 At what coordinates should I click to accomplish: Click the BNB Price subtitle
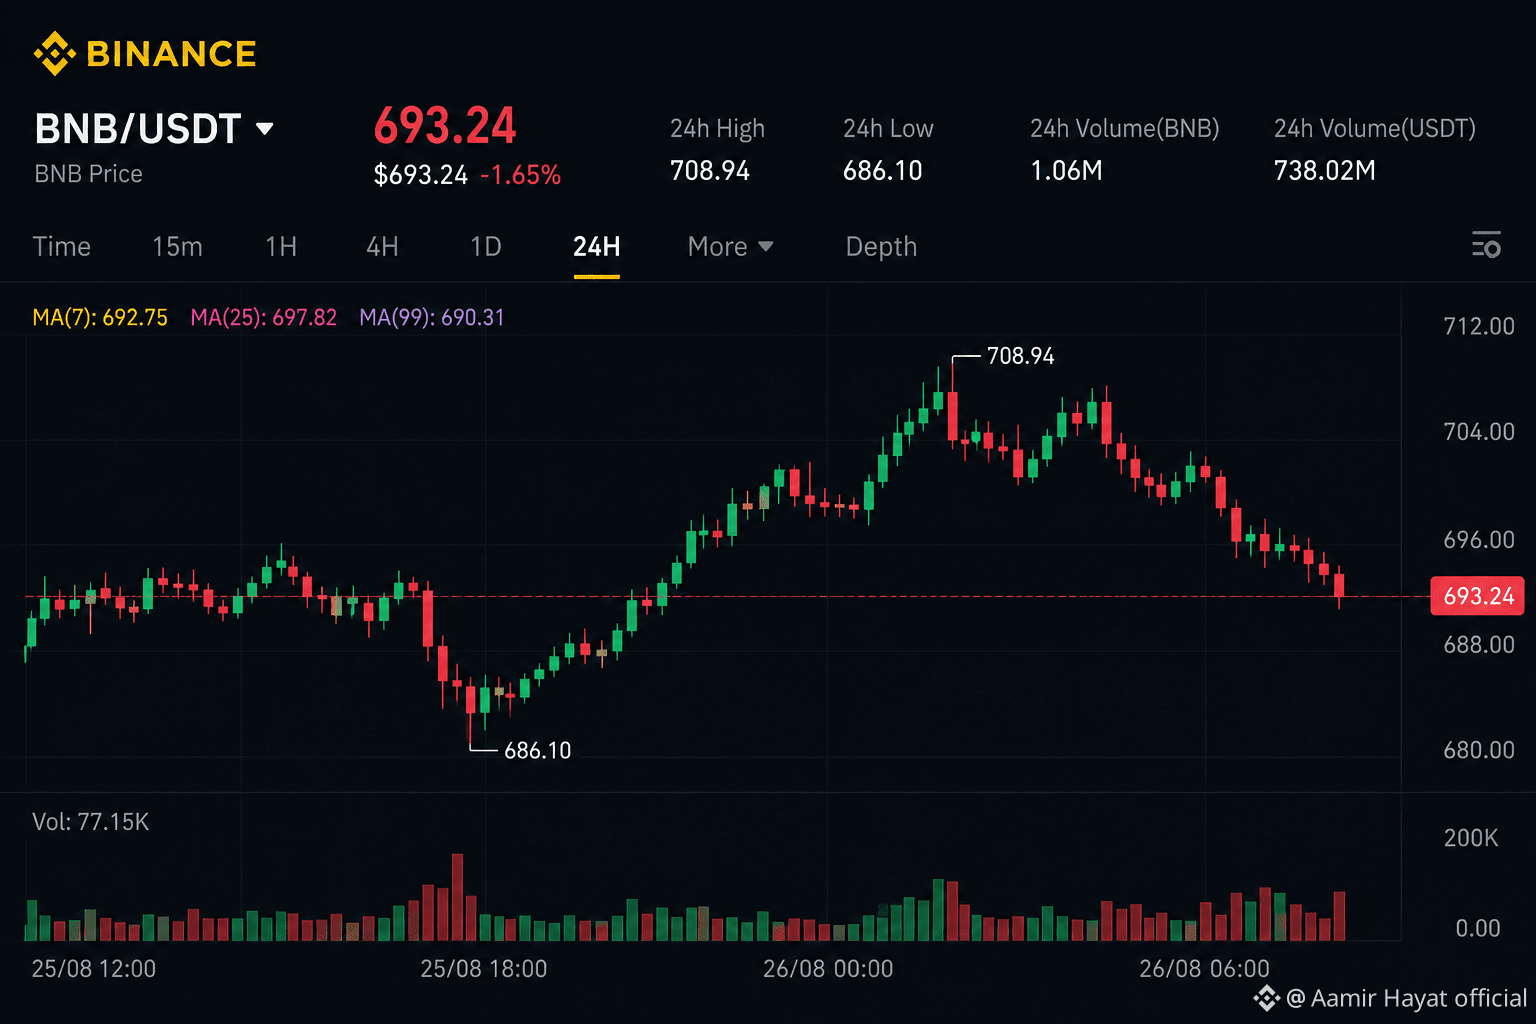coord(88,174)
